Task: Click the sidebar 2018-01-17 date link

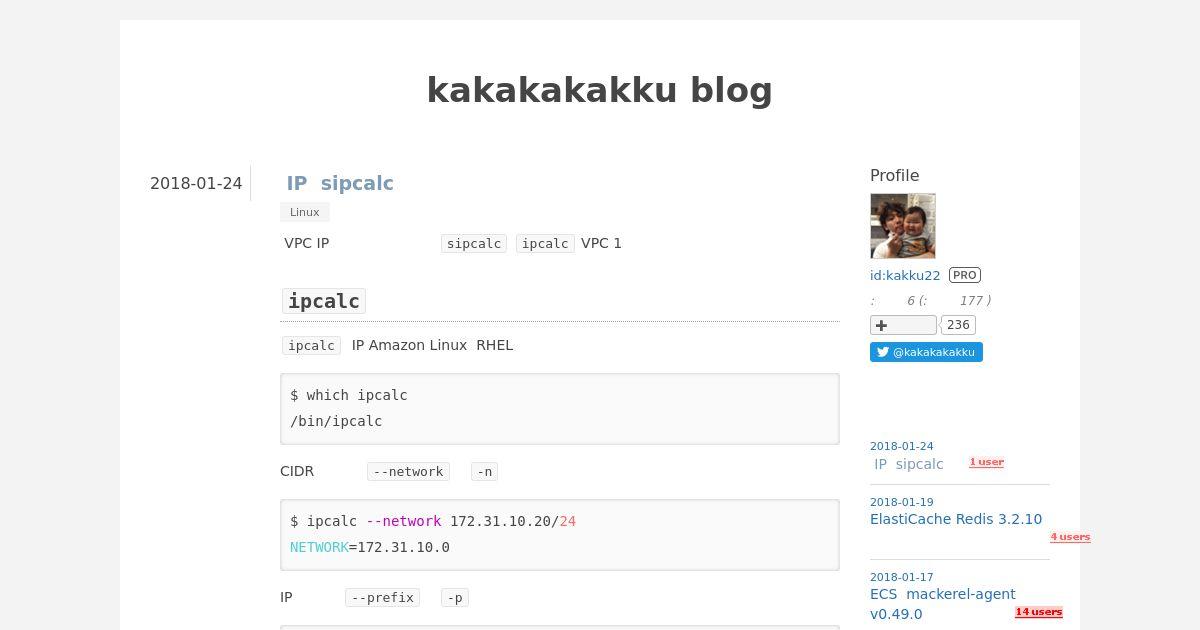Action: 902,578
